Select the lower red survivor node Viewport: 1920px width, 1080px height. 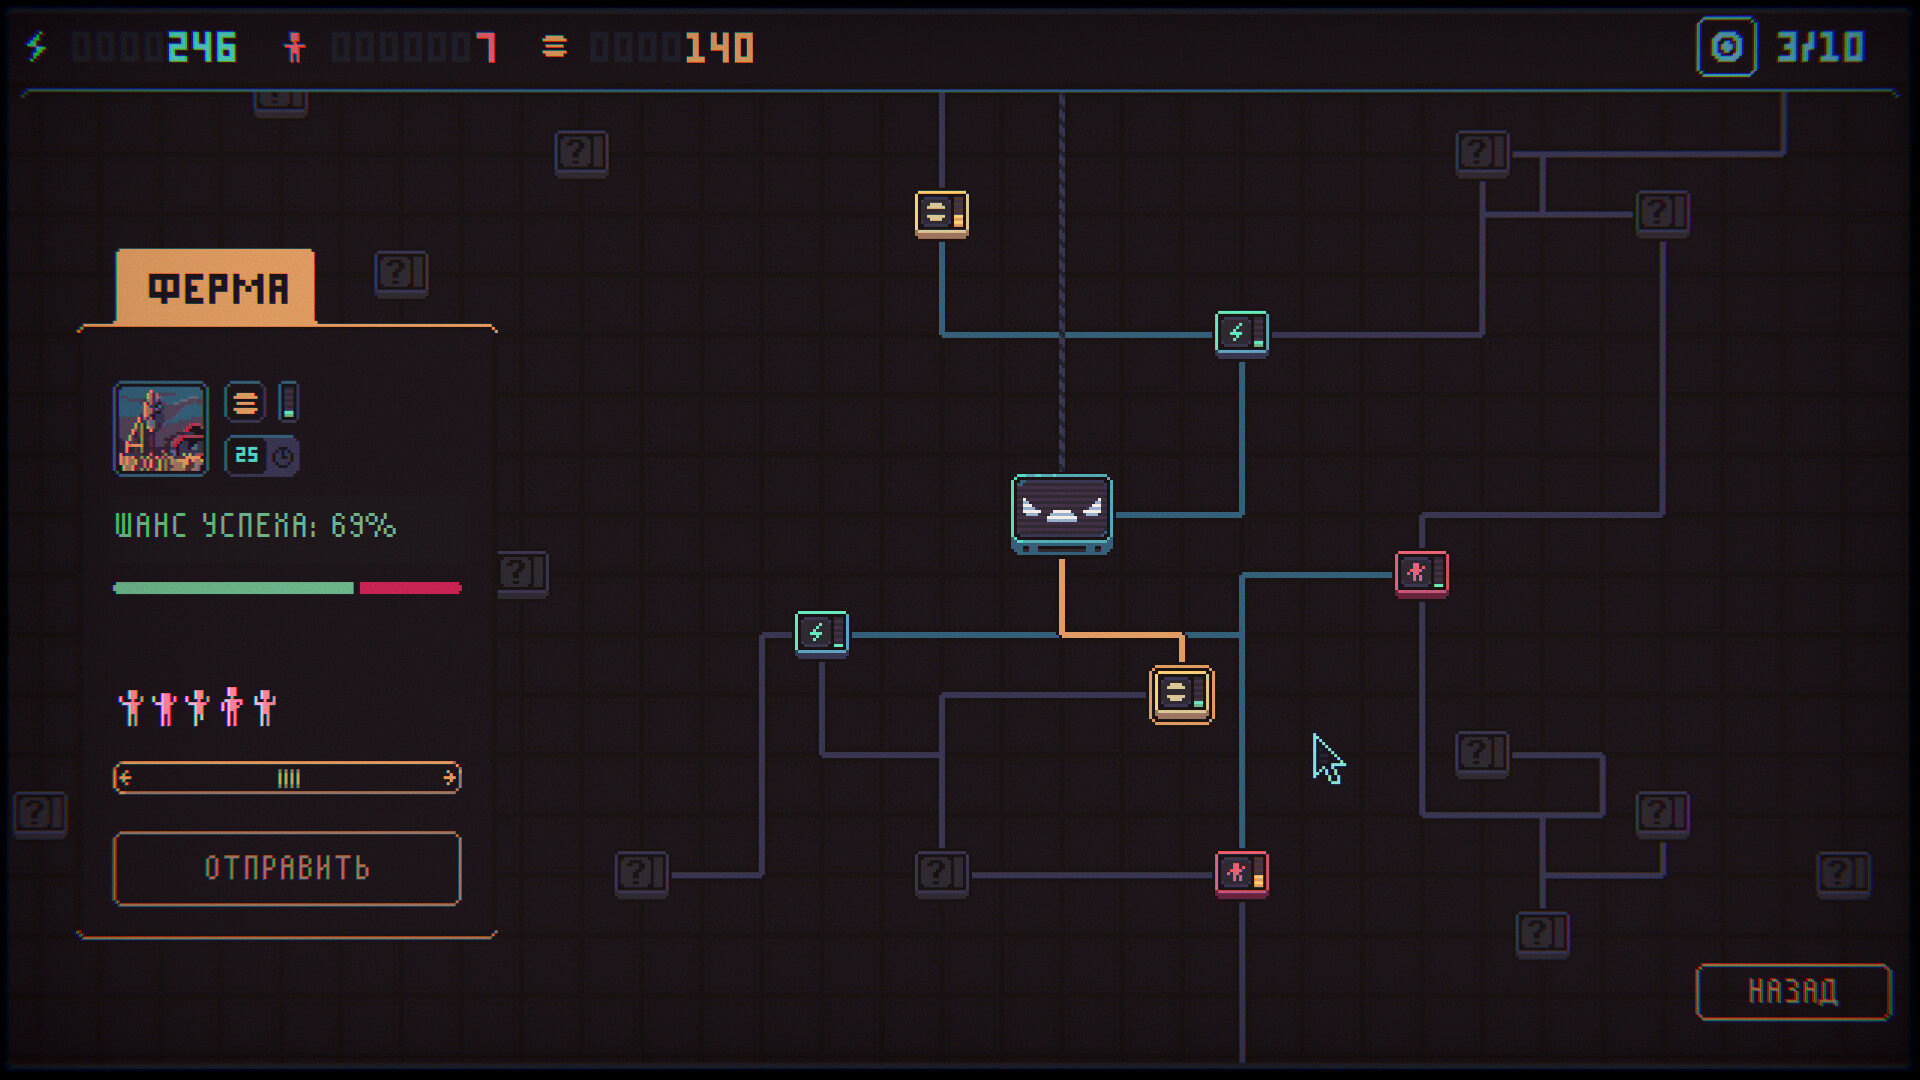(x=1241, y=874)
